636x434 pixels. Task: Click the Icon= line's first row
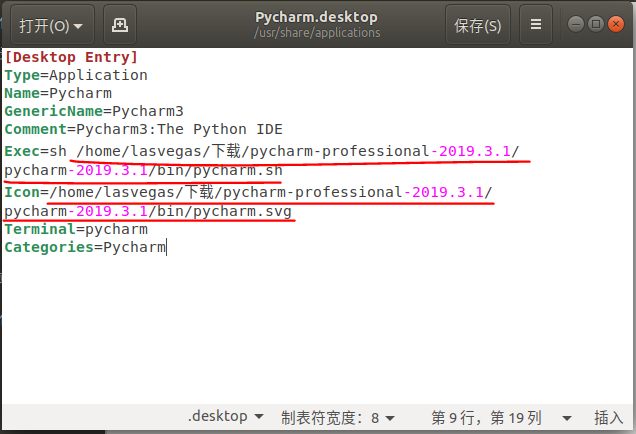pyautogui.click(x=248, y=192)
